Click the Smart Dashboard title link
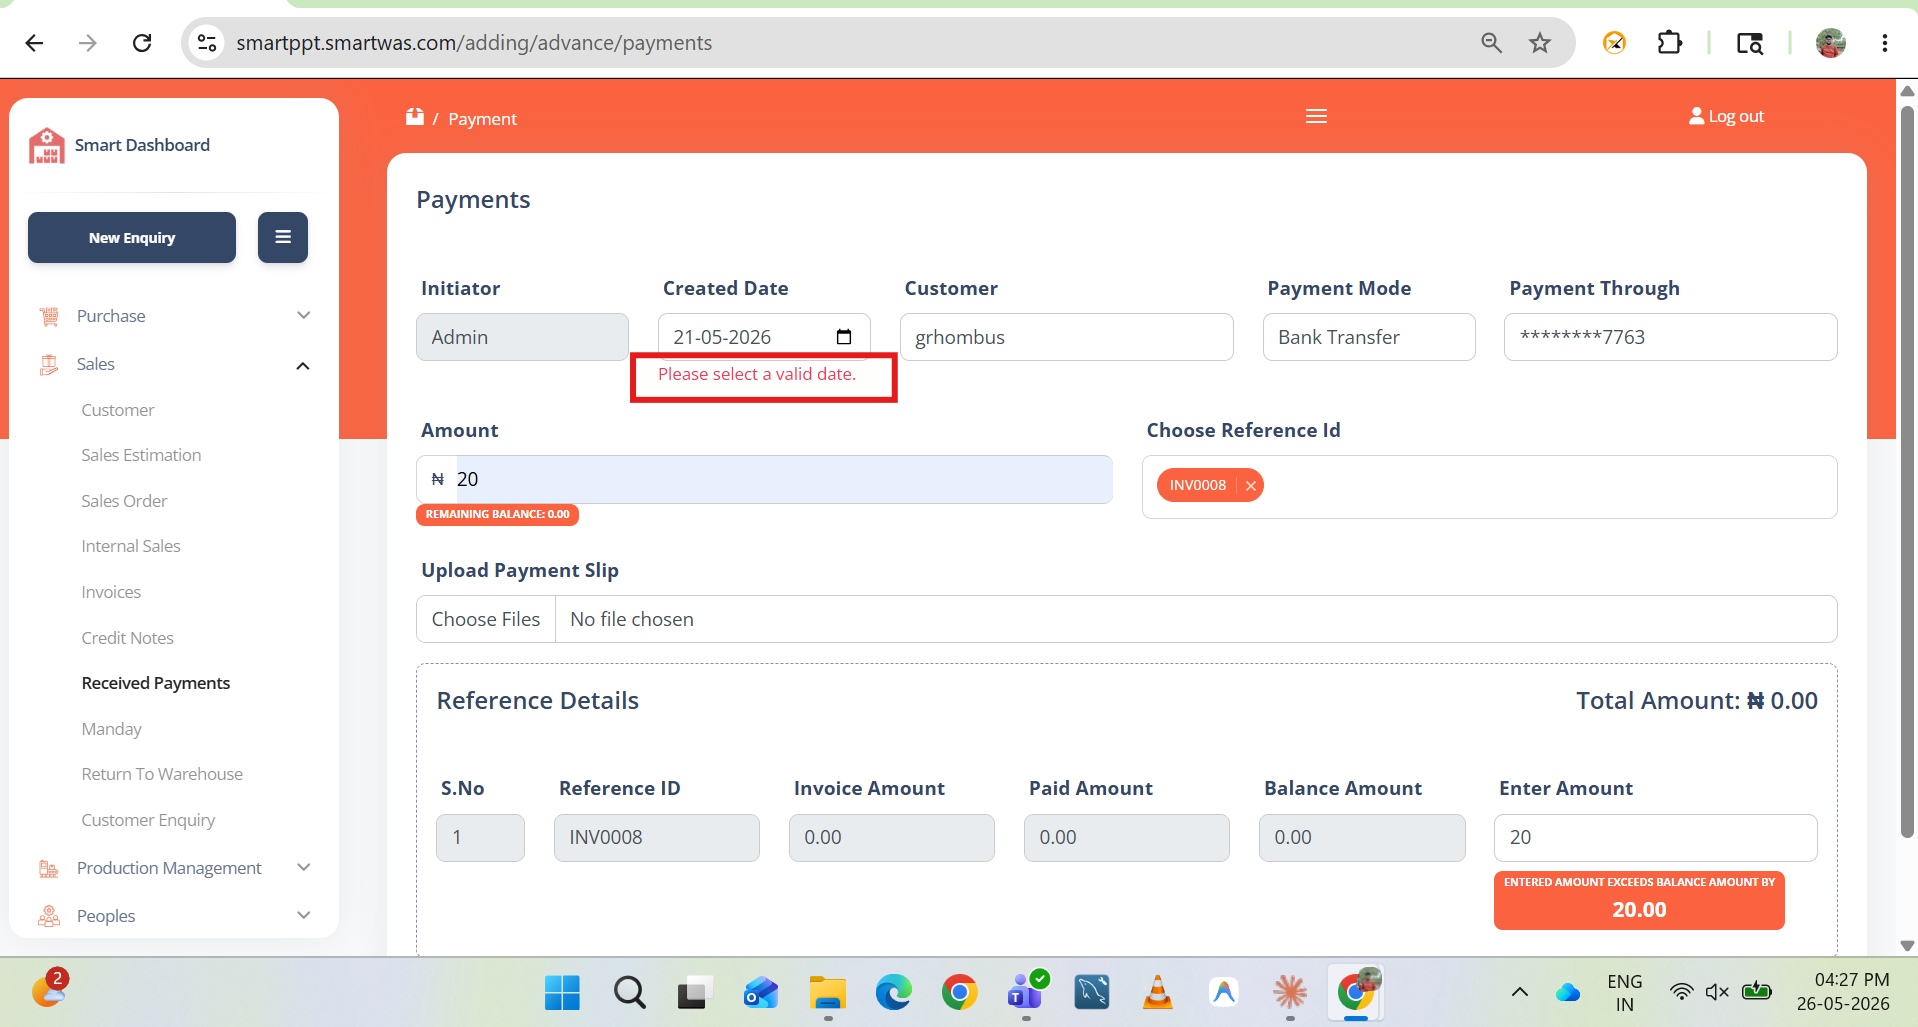This screenshot has height=1027, width=1918. tap(142, 145)
